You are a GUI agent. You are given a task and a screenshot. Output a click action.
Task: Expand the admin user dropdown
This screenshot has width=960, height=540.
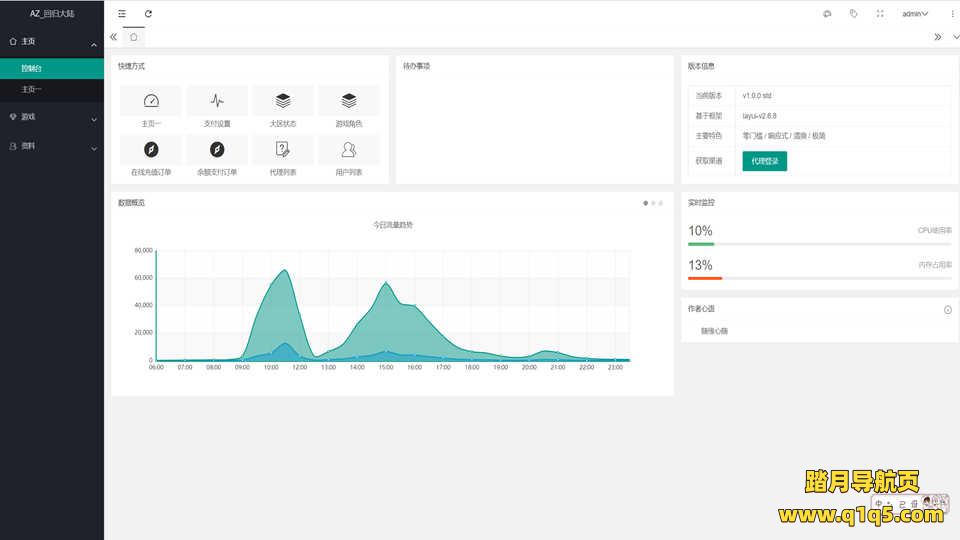point(915,14)
